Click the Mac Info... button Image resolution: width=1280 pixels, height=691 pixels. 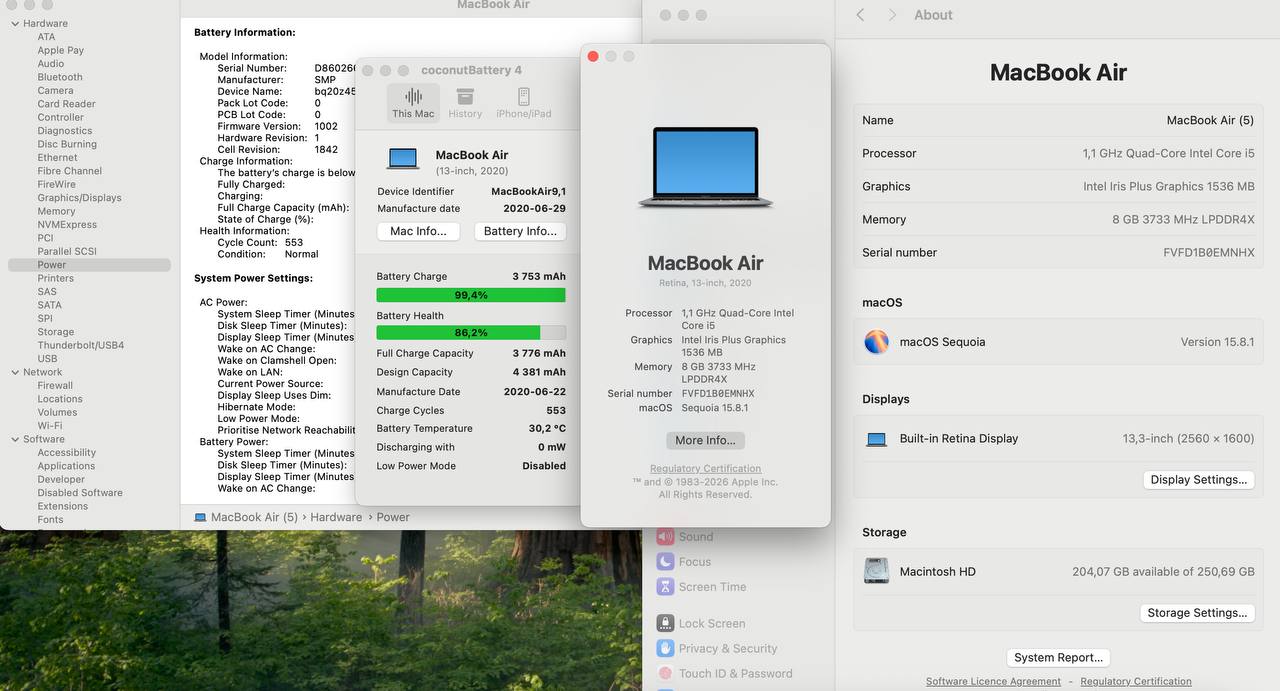pos(418,231)
